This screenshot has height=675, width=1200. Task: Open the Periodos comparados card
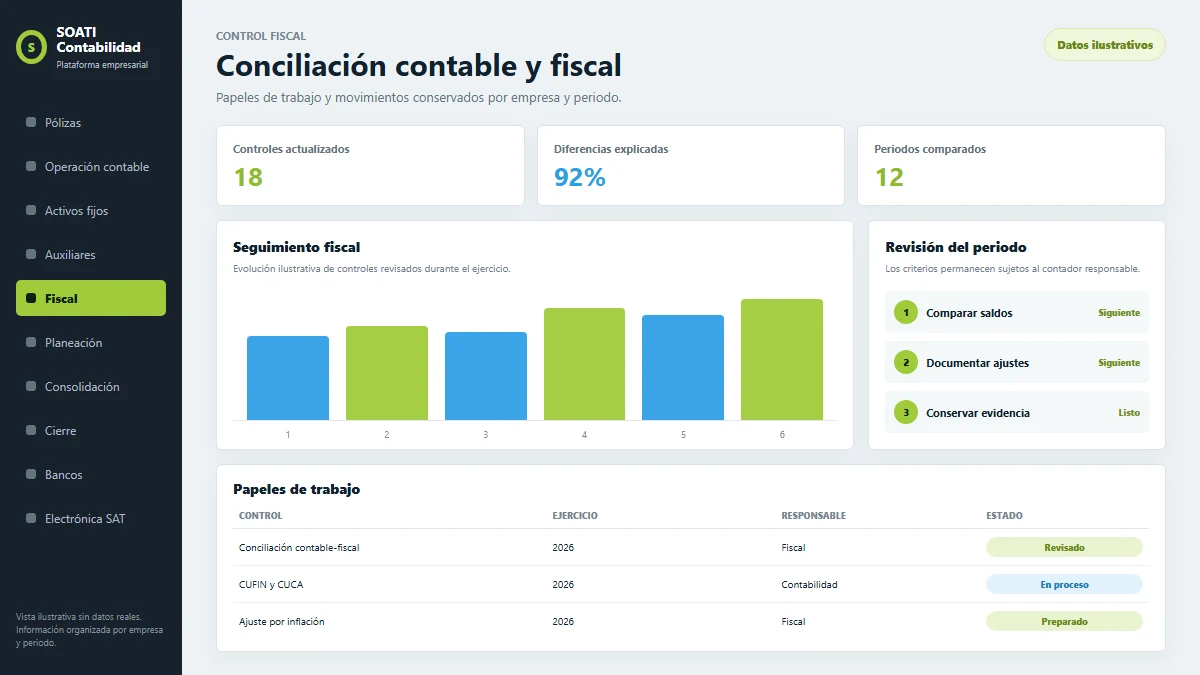coord(1011,166)
